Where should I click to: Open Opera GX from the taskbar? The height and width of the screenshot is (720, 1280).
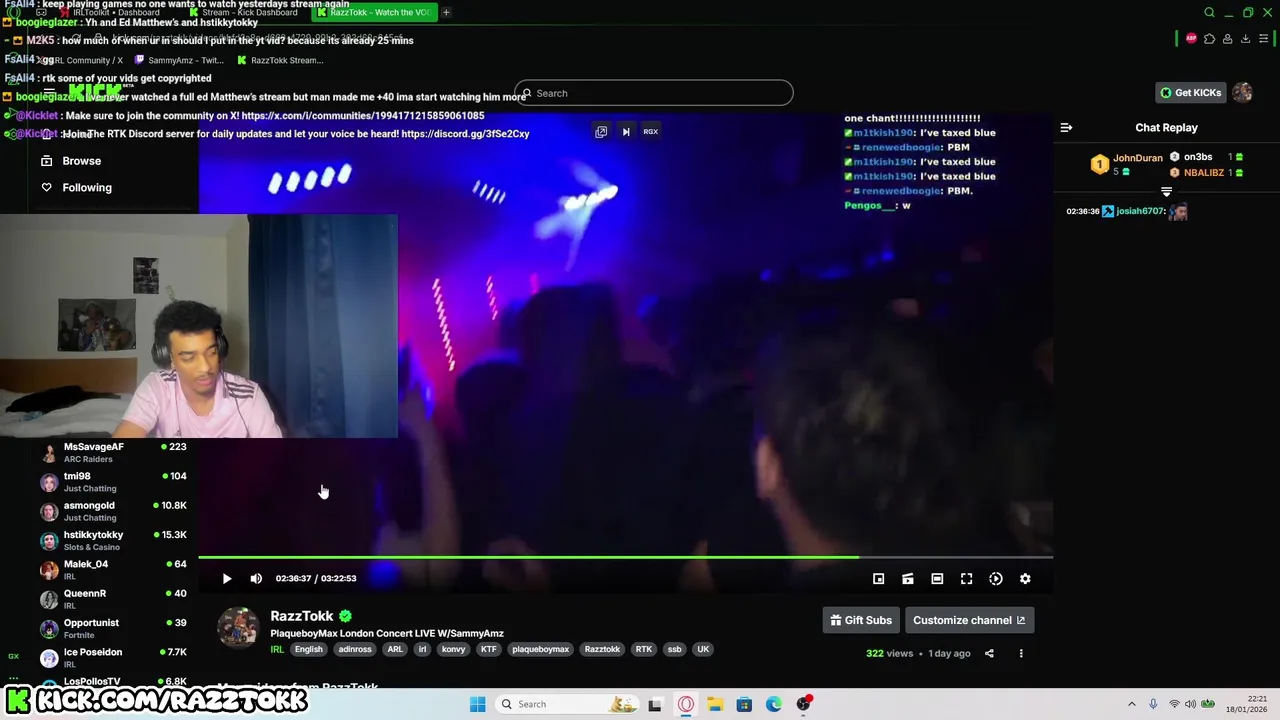coord(686,704)
